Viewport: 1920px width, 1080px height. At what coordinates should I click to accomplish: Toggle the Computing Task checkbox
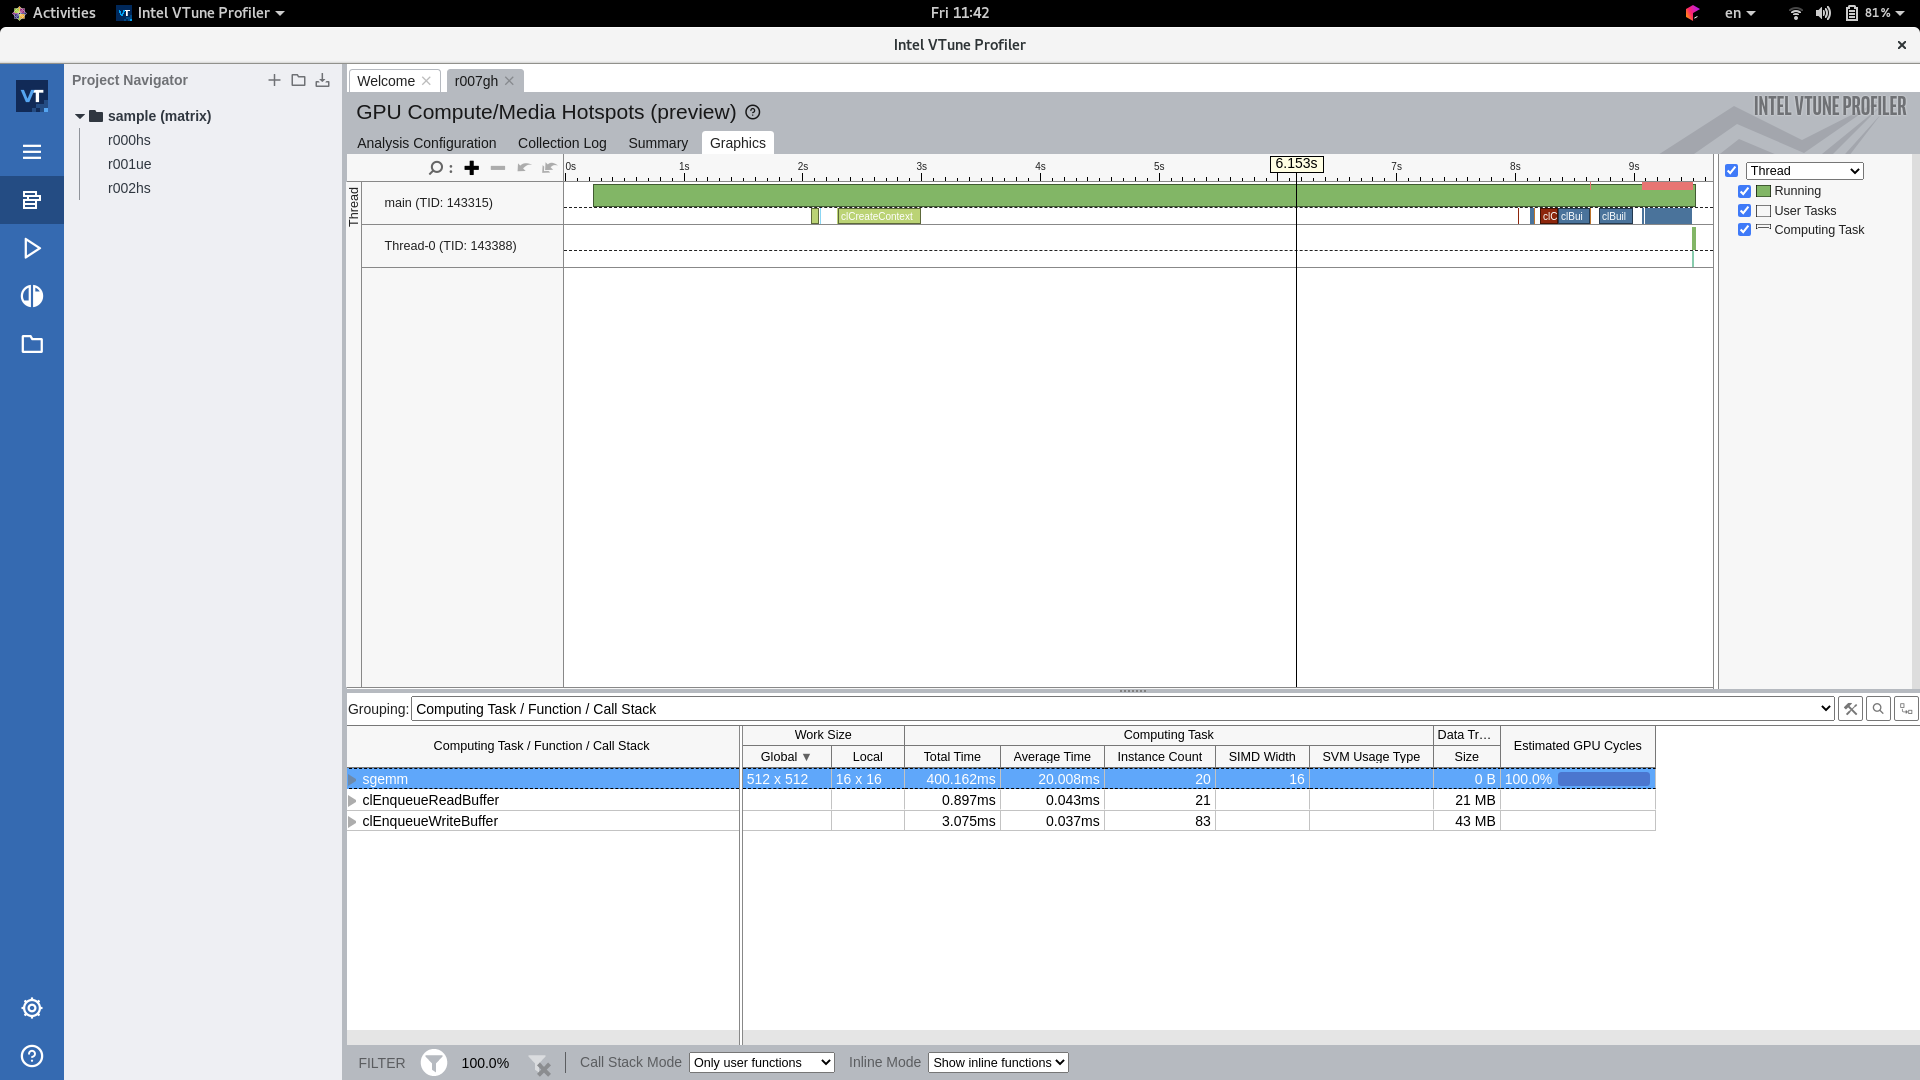click(1745, 230)
